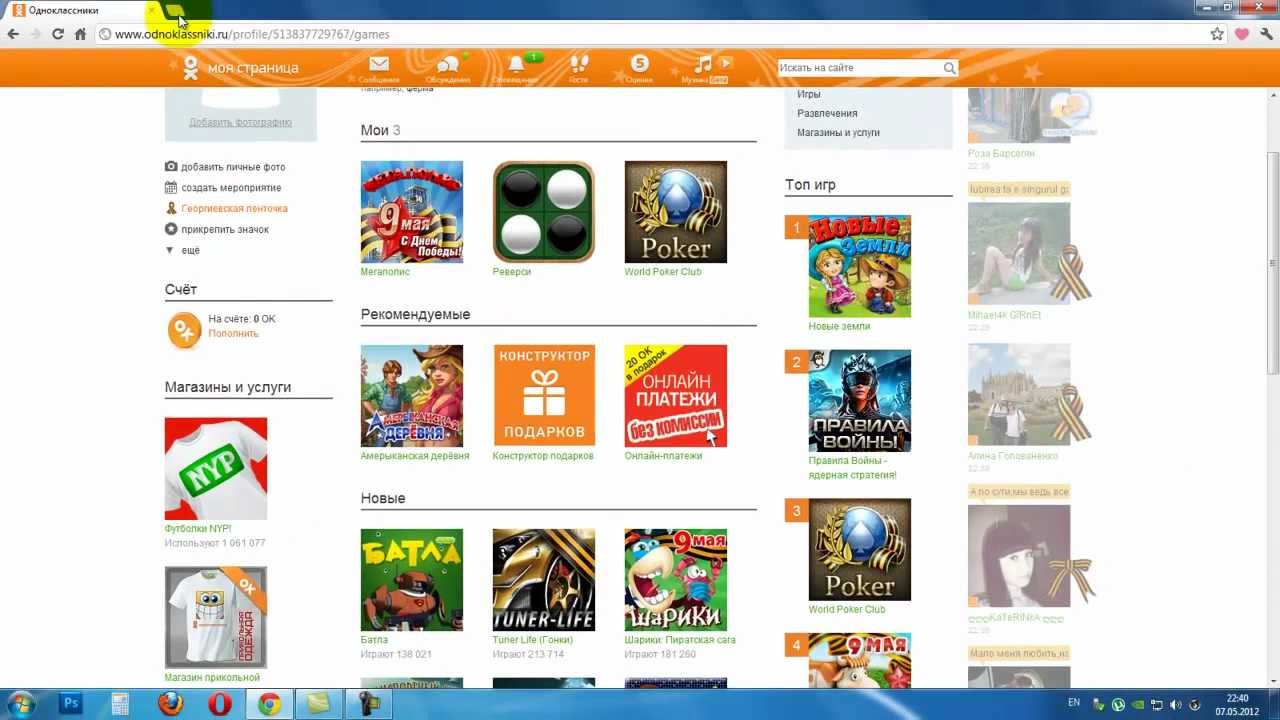1280x720 pixels.
Task: Click the browser address bar
Action: tap(650, 34)
